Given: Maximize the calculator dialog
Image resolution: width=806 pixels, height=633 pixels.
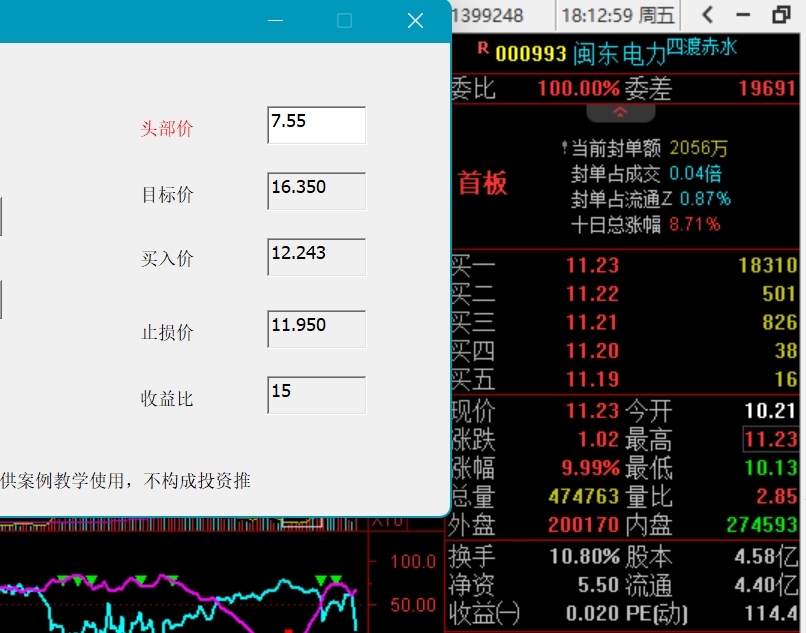Looking at the screenshot, I should click(x=344, y=21).
